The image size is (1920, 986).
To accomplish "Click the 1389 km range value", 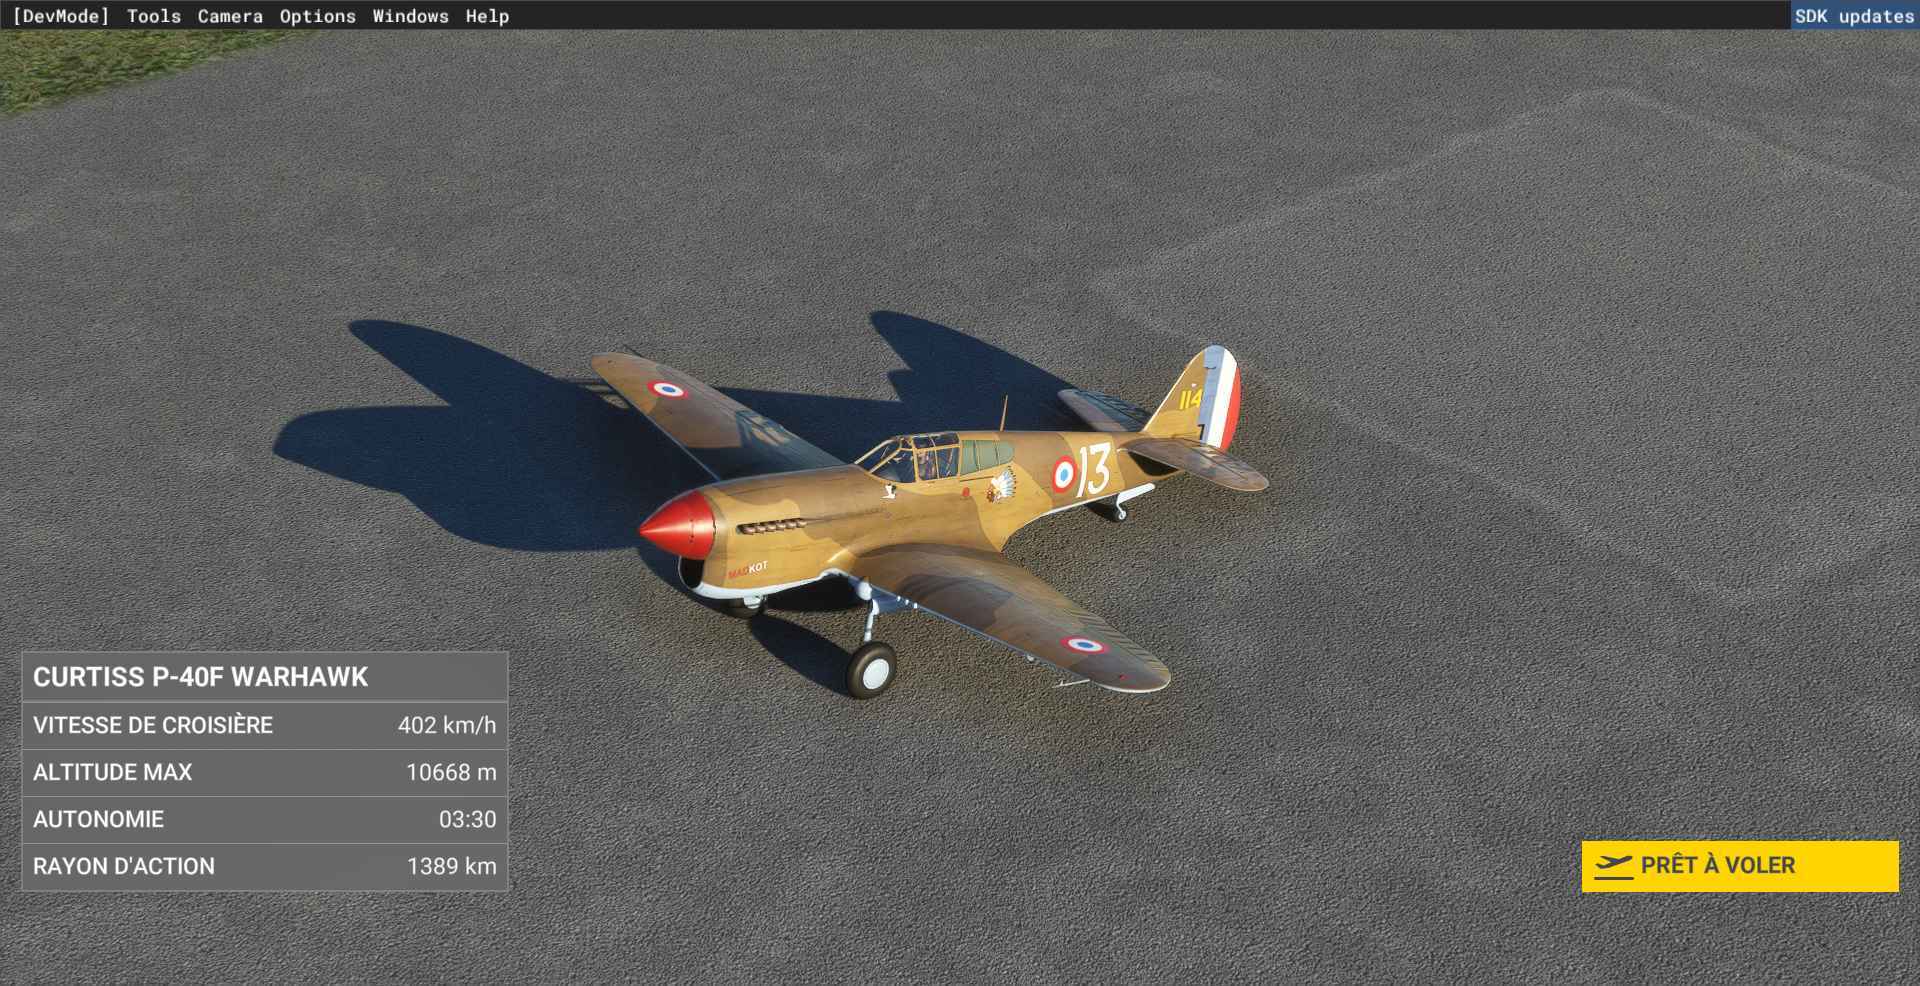I will click(x=452, y=866).
